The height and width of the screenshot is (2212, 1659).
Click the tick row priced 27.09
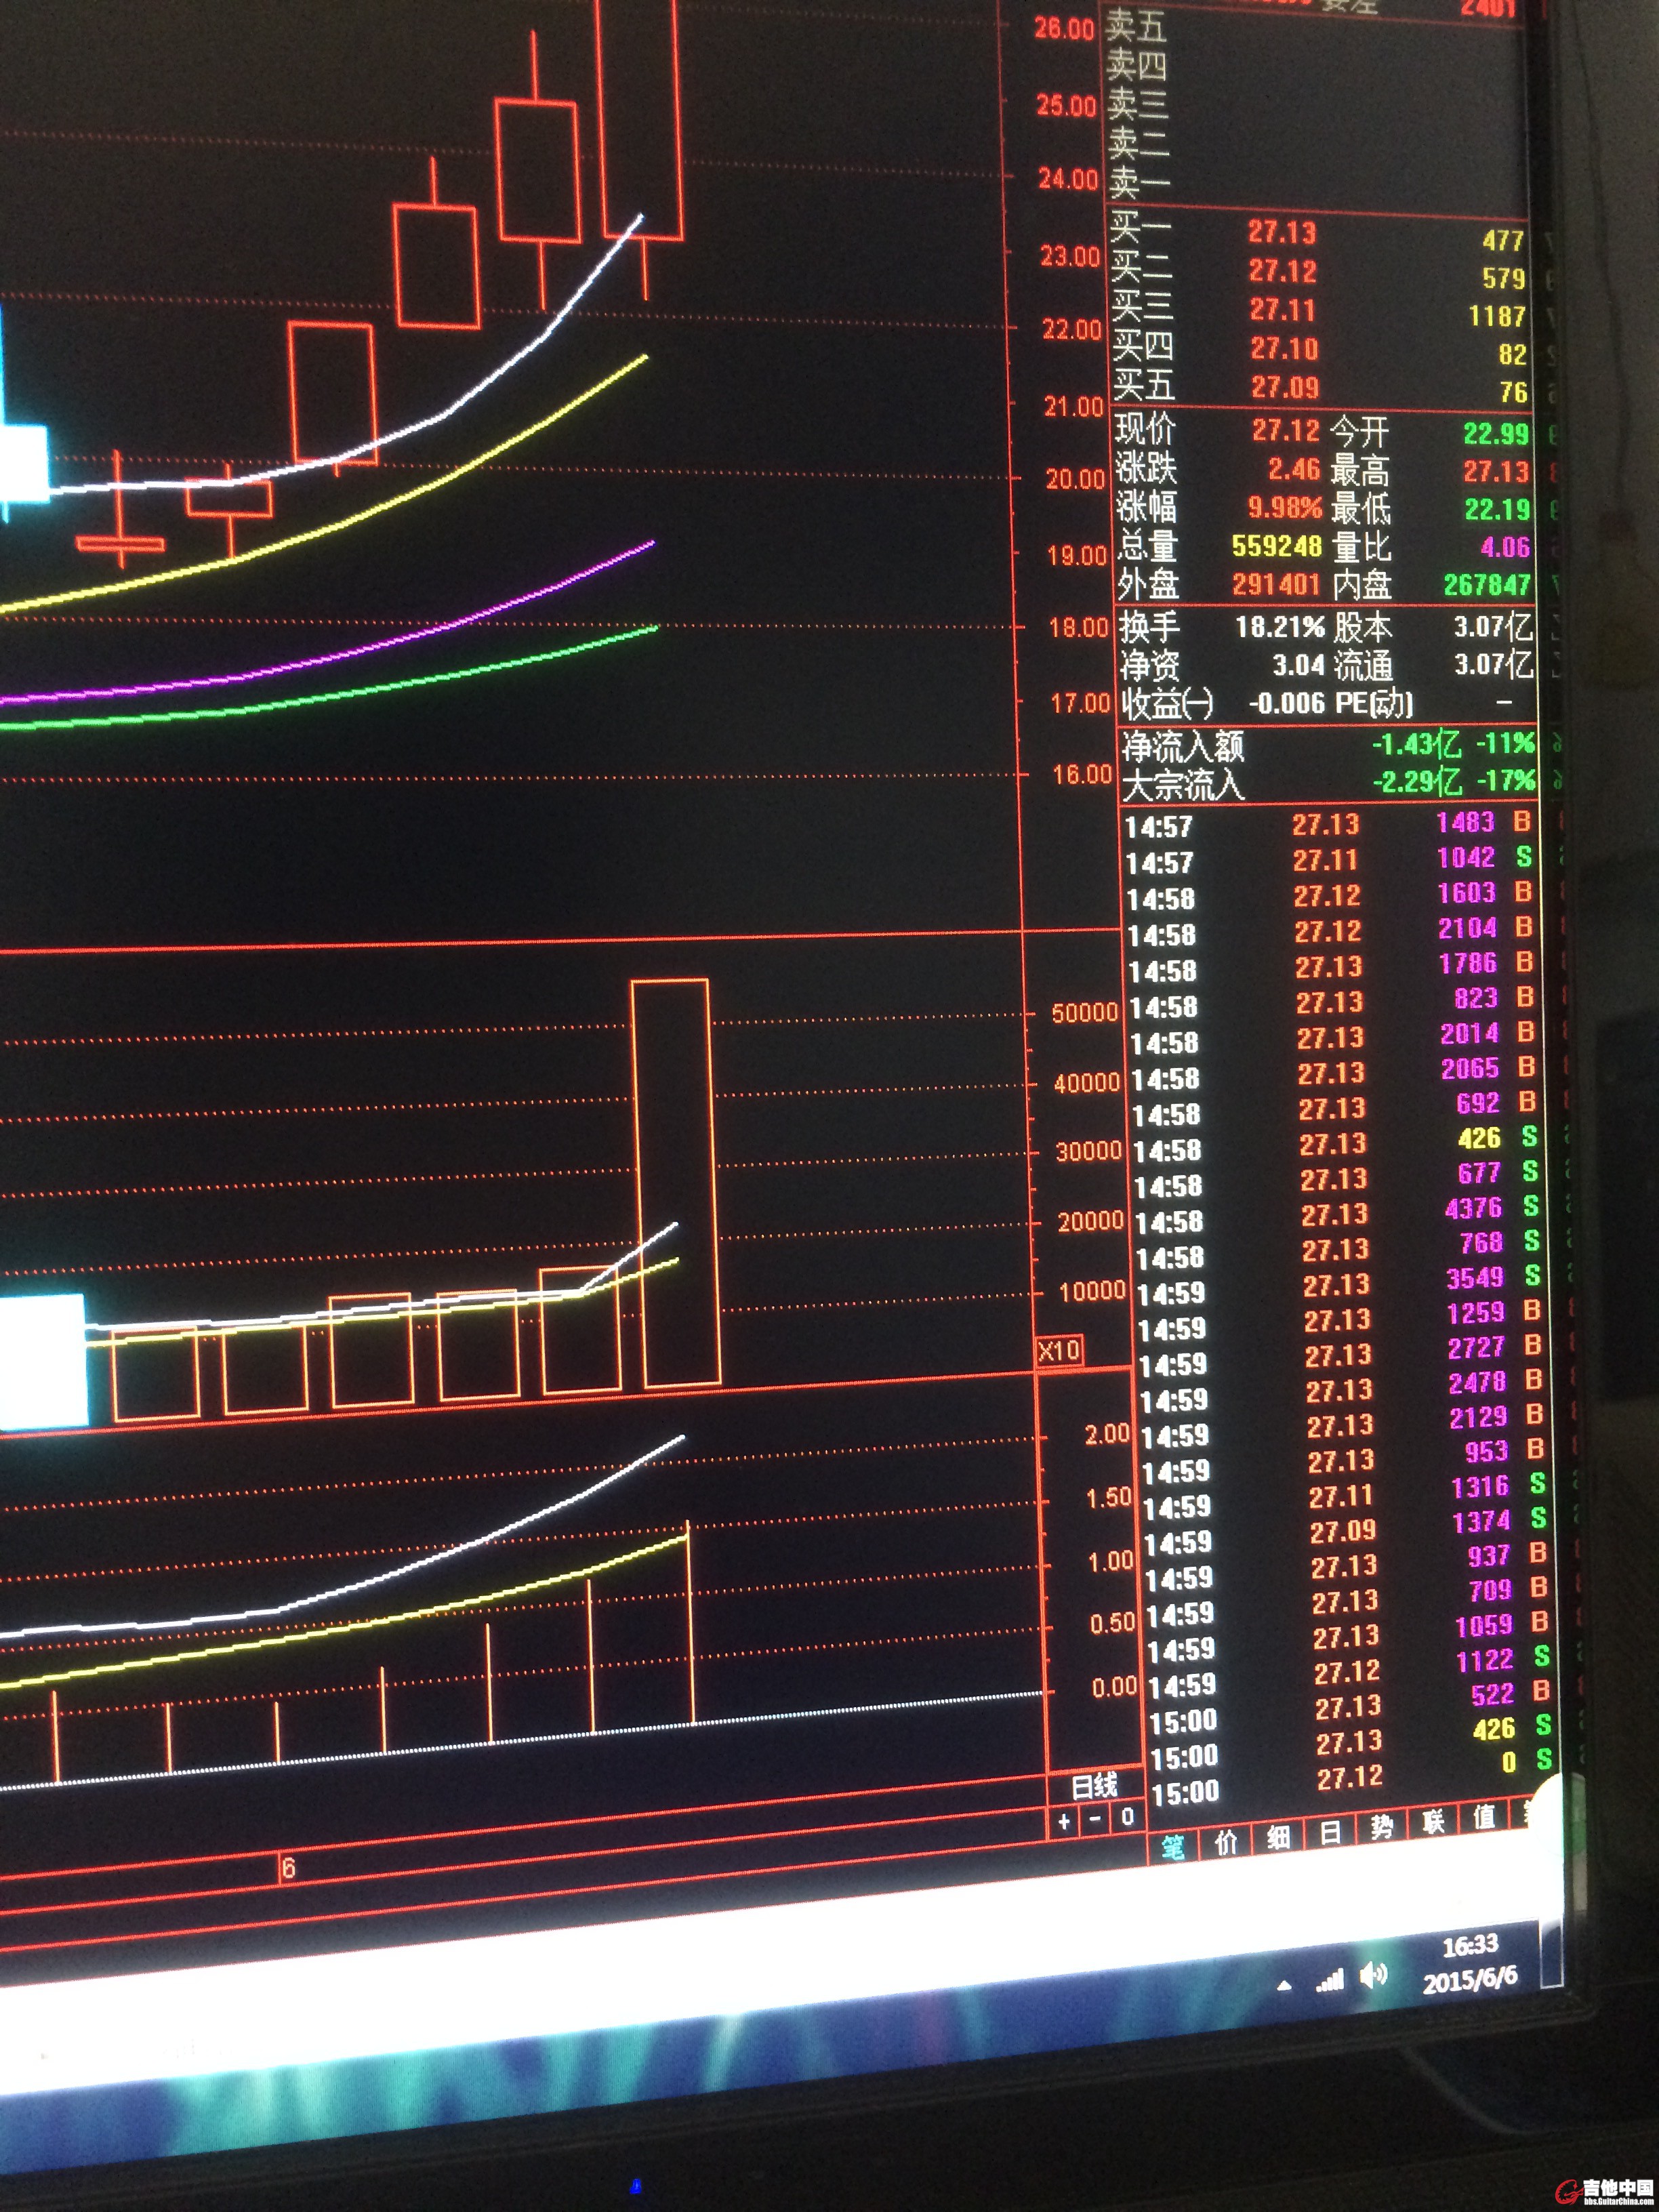click(1346, 1532)
